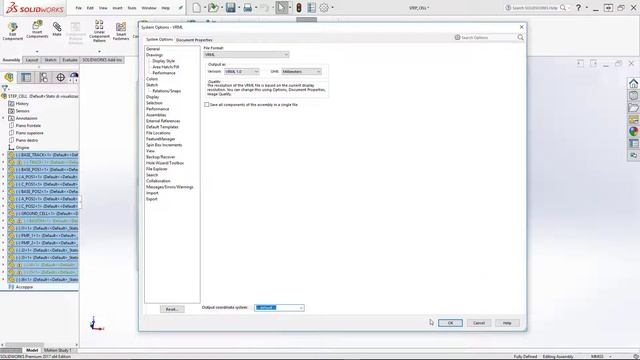Click the Reset button
This screenshot has height=360, width=640.
(172, 309)
